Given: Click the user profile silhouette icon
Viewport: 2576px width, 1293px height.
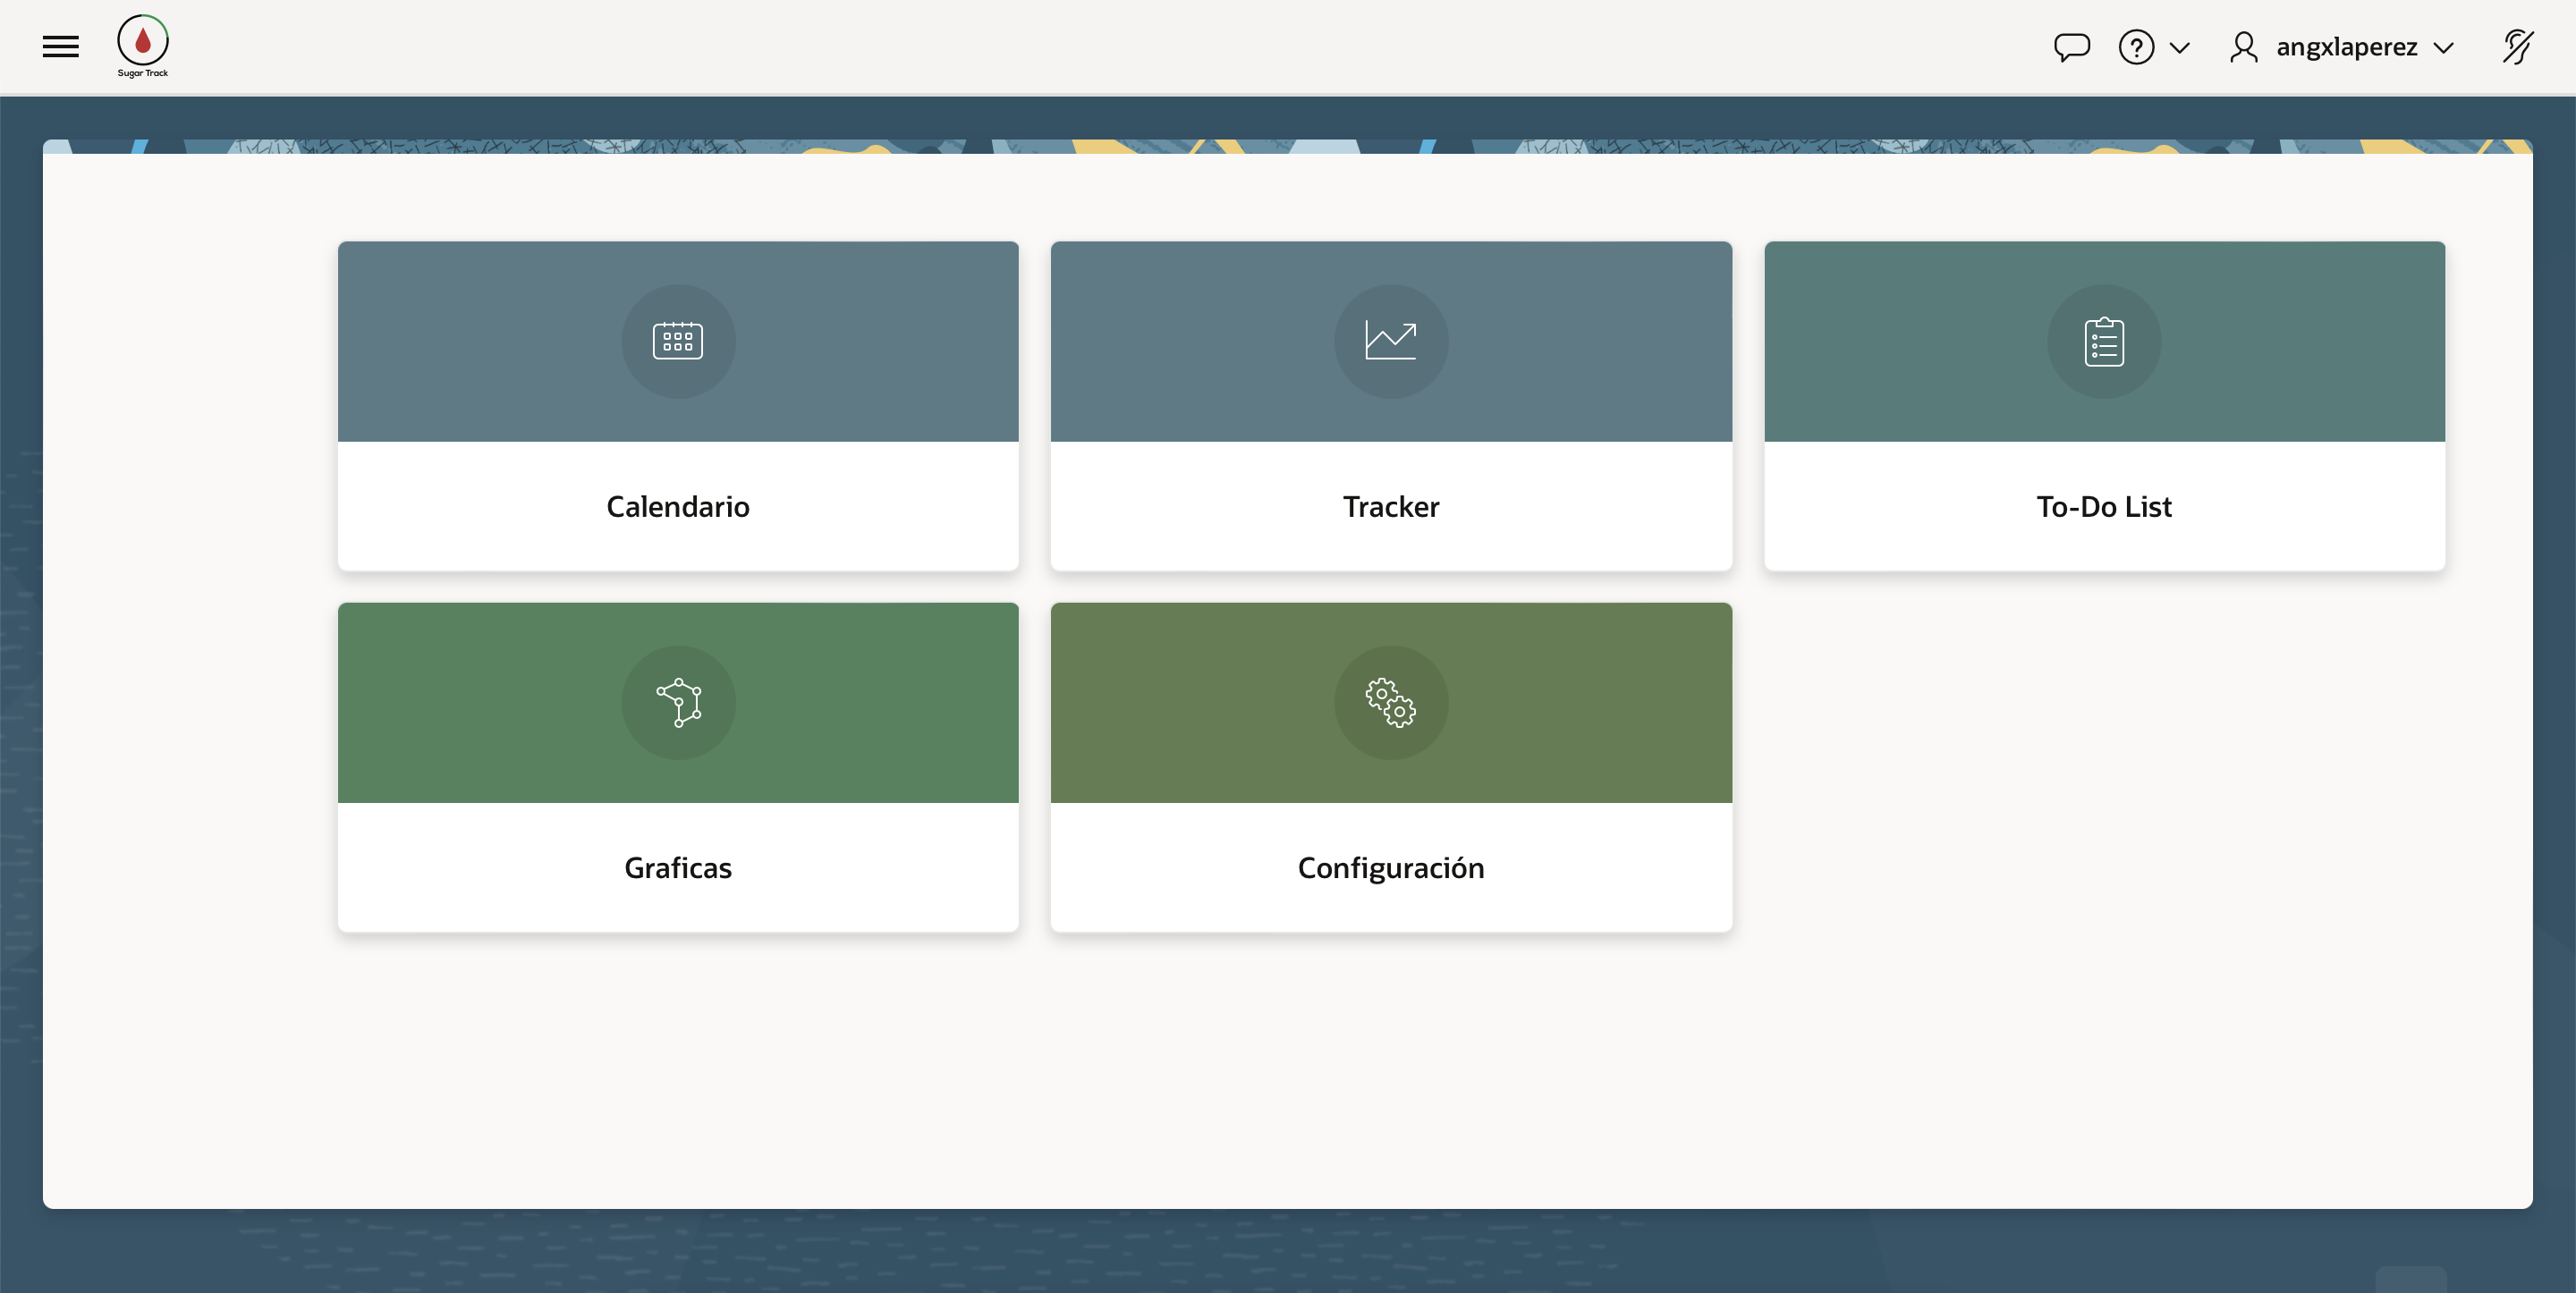Looking at the screenshot, I should [x=2243, y=47].
